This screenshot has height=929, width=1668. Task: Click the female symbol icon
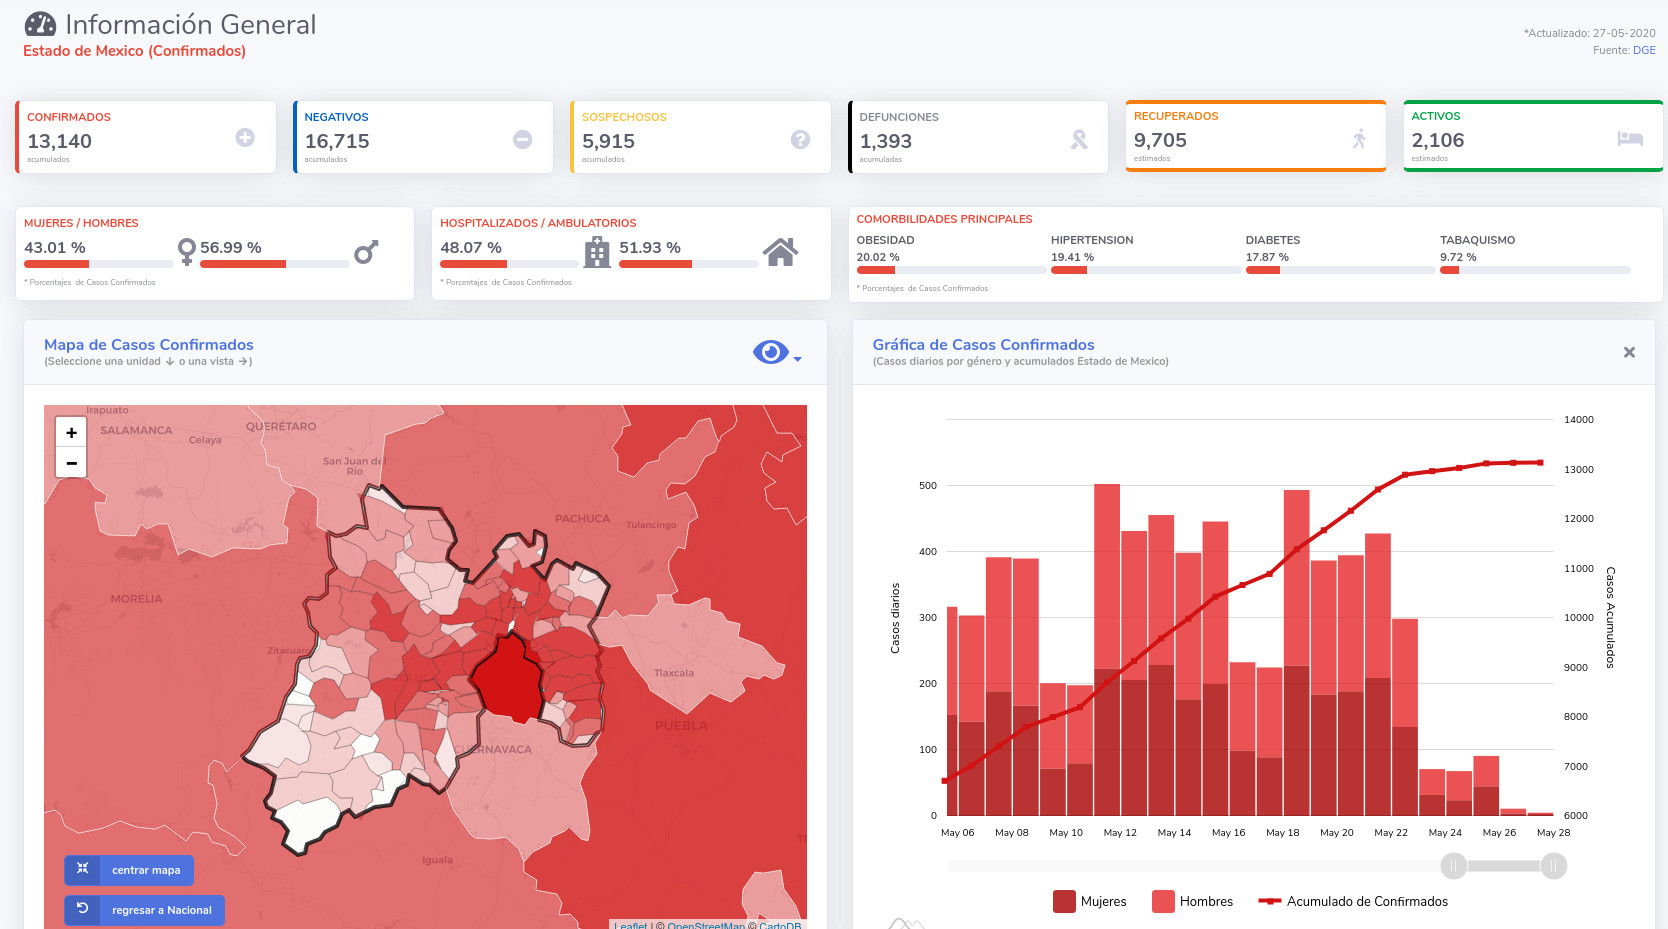pyautogui.click(x=186, y=251)
